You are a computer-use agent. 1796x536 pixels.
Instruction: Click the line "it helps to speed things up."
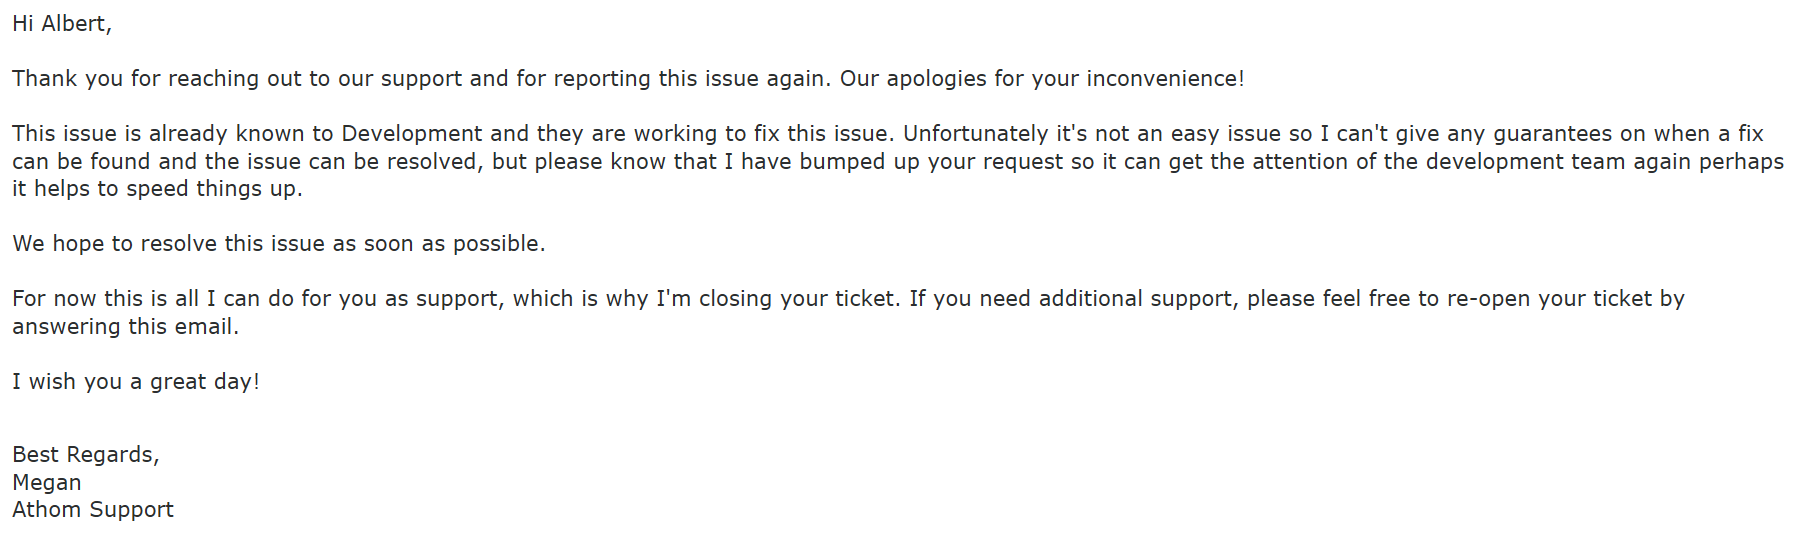157,189
